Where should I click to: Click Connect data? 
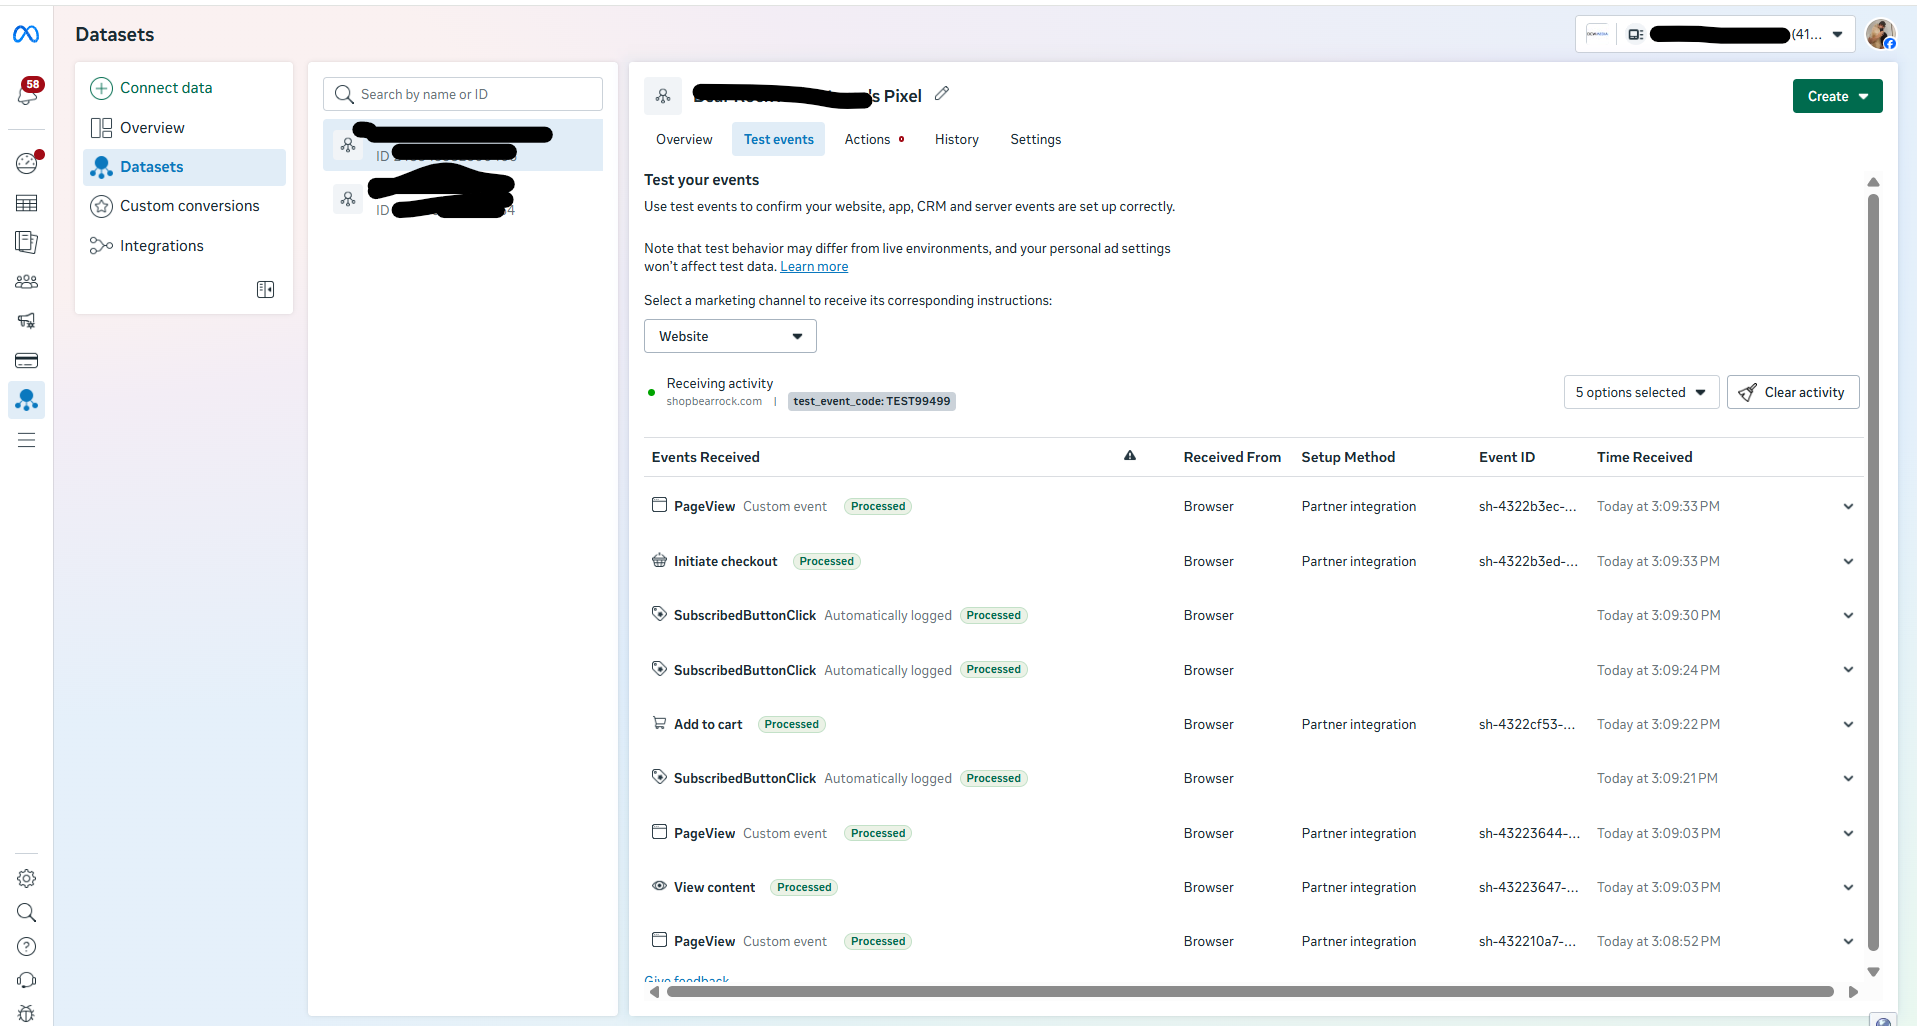[185, 88]
